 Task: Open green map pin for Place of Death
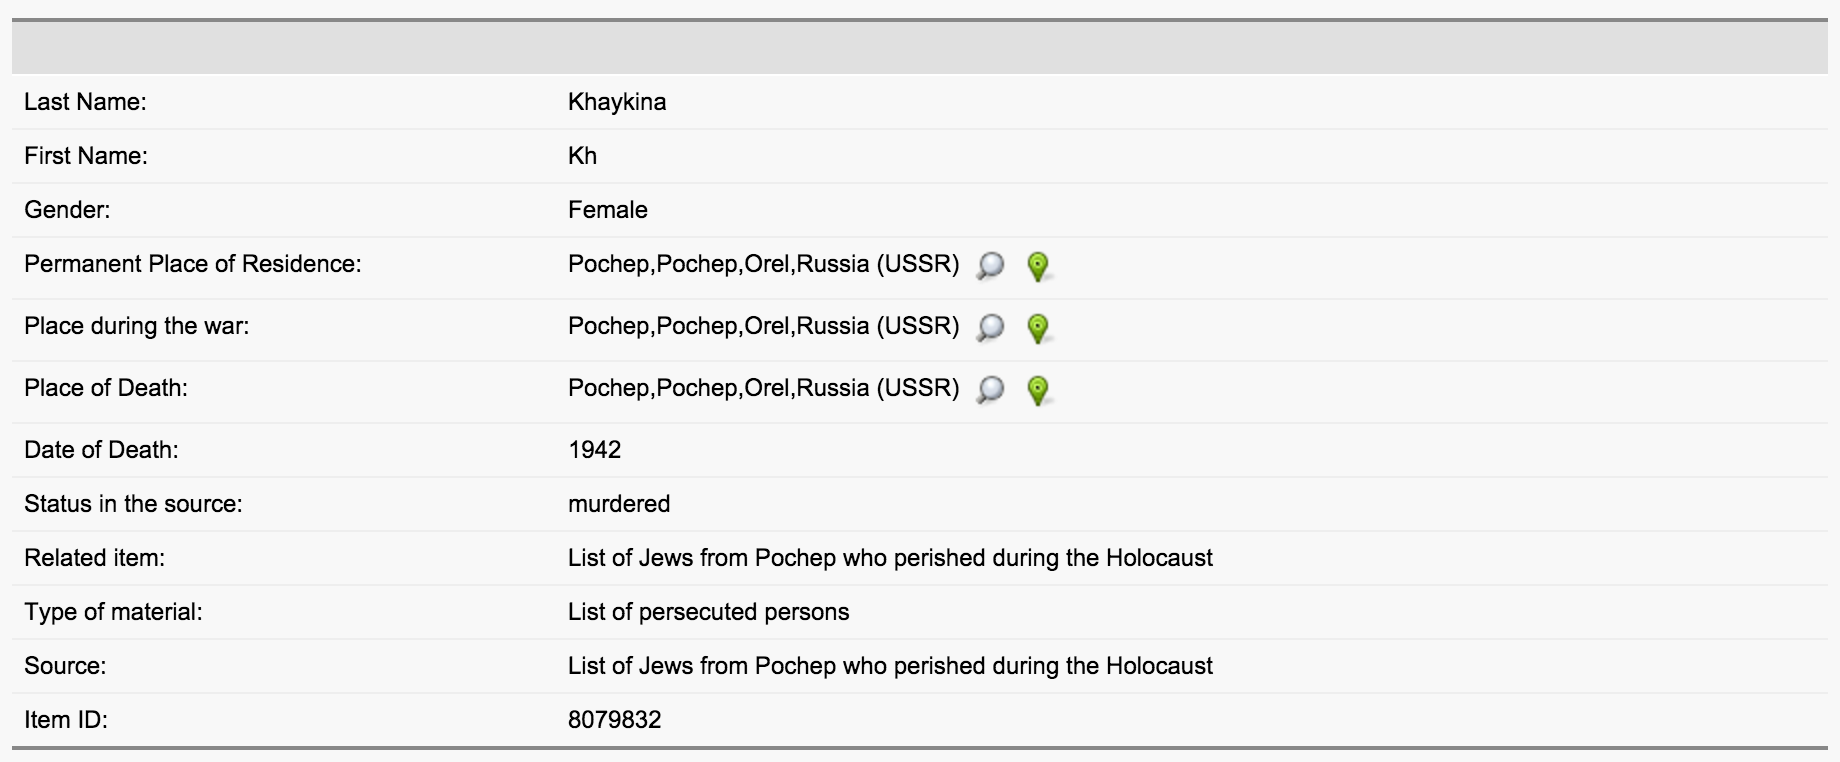click(x=1038, y=390)
